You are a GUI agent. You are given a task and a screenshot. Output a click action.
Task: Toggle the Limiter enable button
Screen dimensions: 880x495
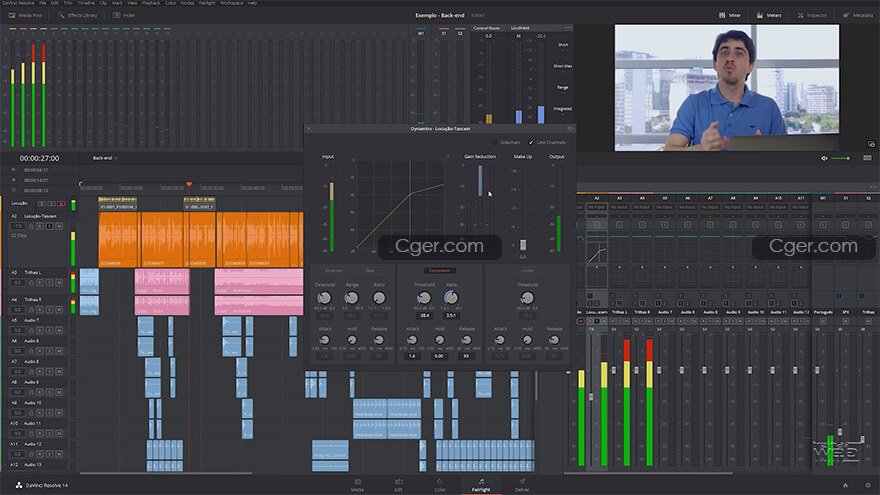(527, 271)
